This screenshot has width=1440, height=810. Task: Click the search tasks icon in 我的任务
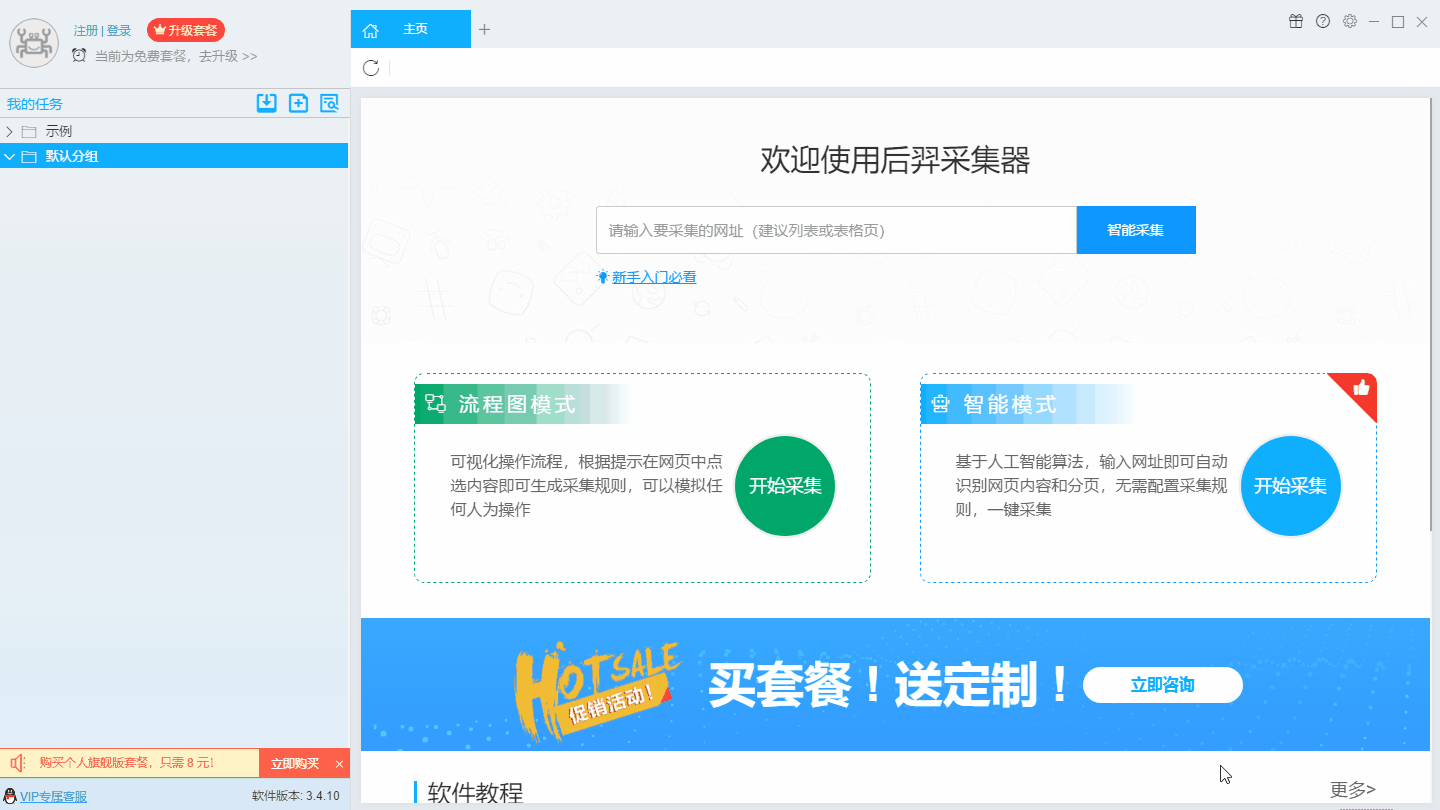click(329, 102)
